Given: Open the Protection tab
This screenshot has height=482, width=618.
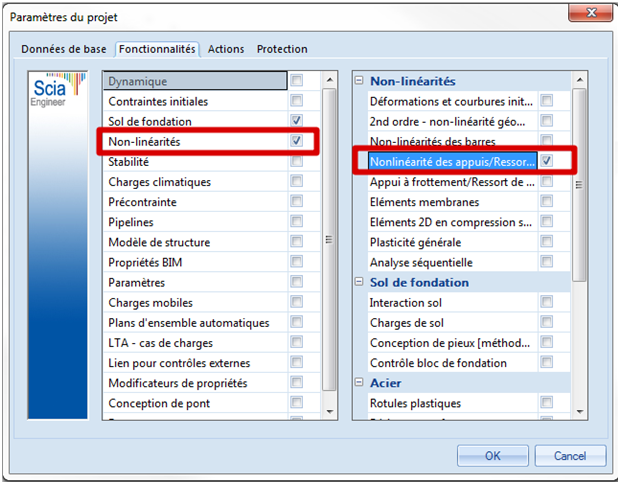Looking at the screenshot, I should [282, 49].
